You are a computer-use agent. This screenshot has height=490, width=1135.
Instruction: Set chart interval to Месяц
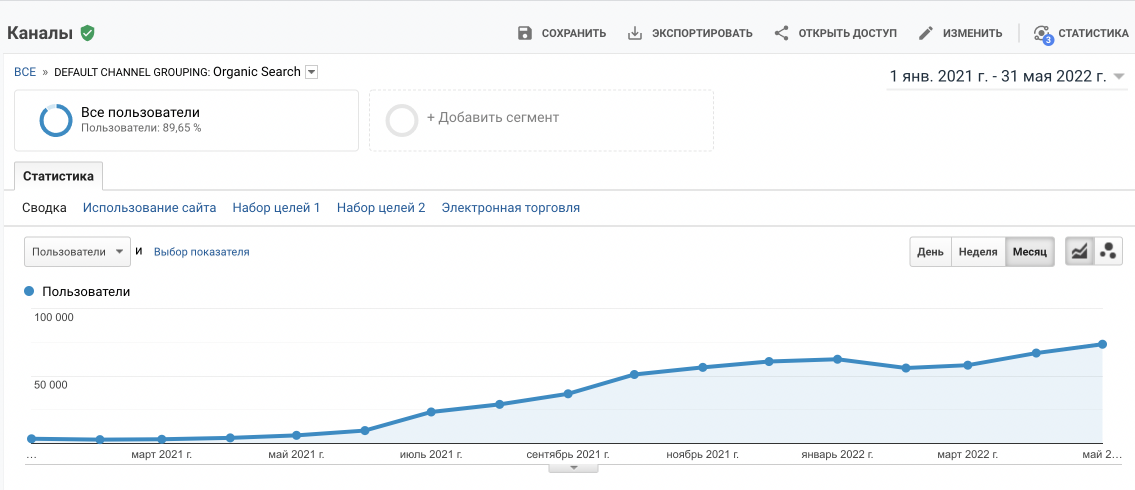[1029, 252]
